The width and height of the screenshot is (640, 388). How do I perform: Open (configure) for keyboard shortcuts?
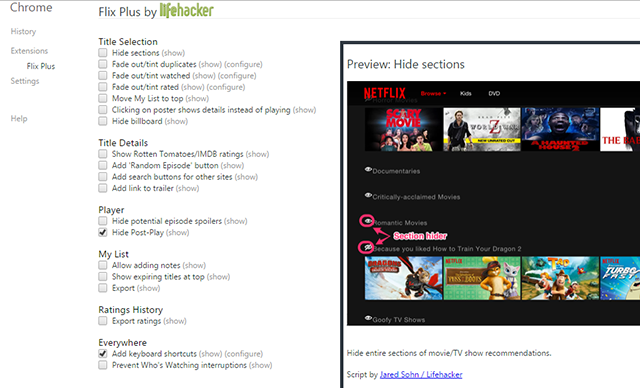[x=244, y=354]
